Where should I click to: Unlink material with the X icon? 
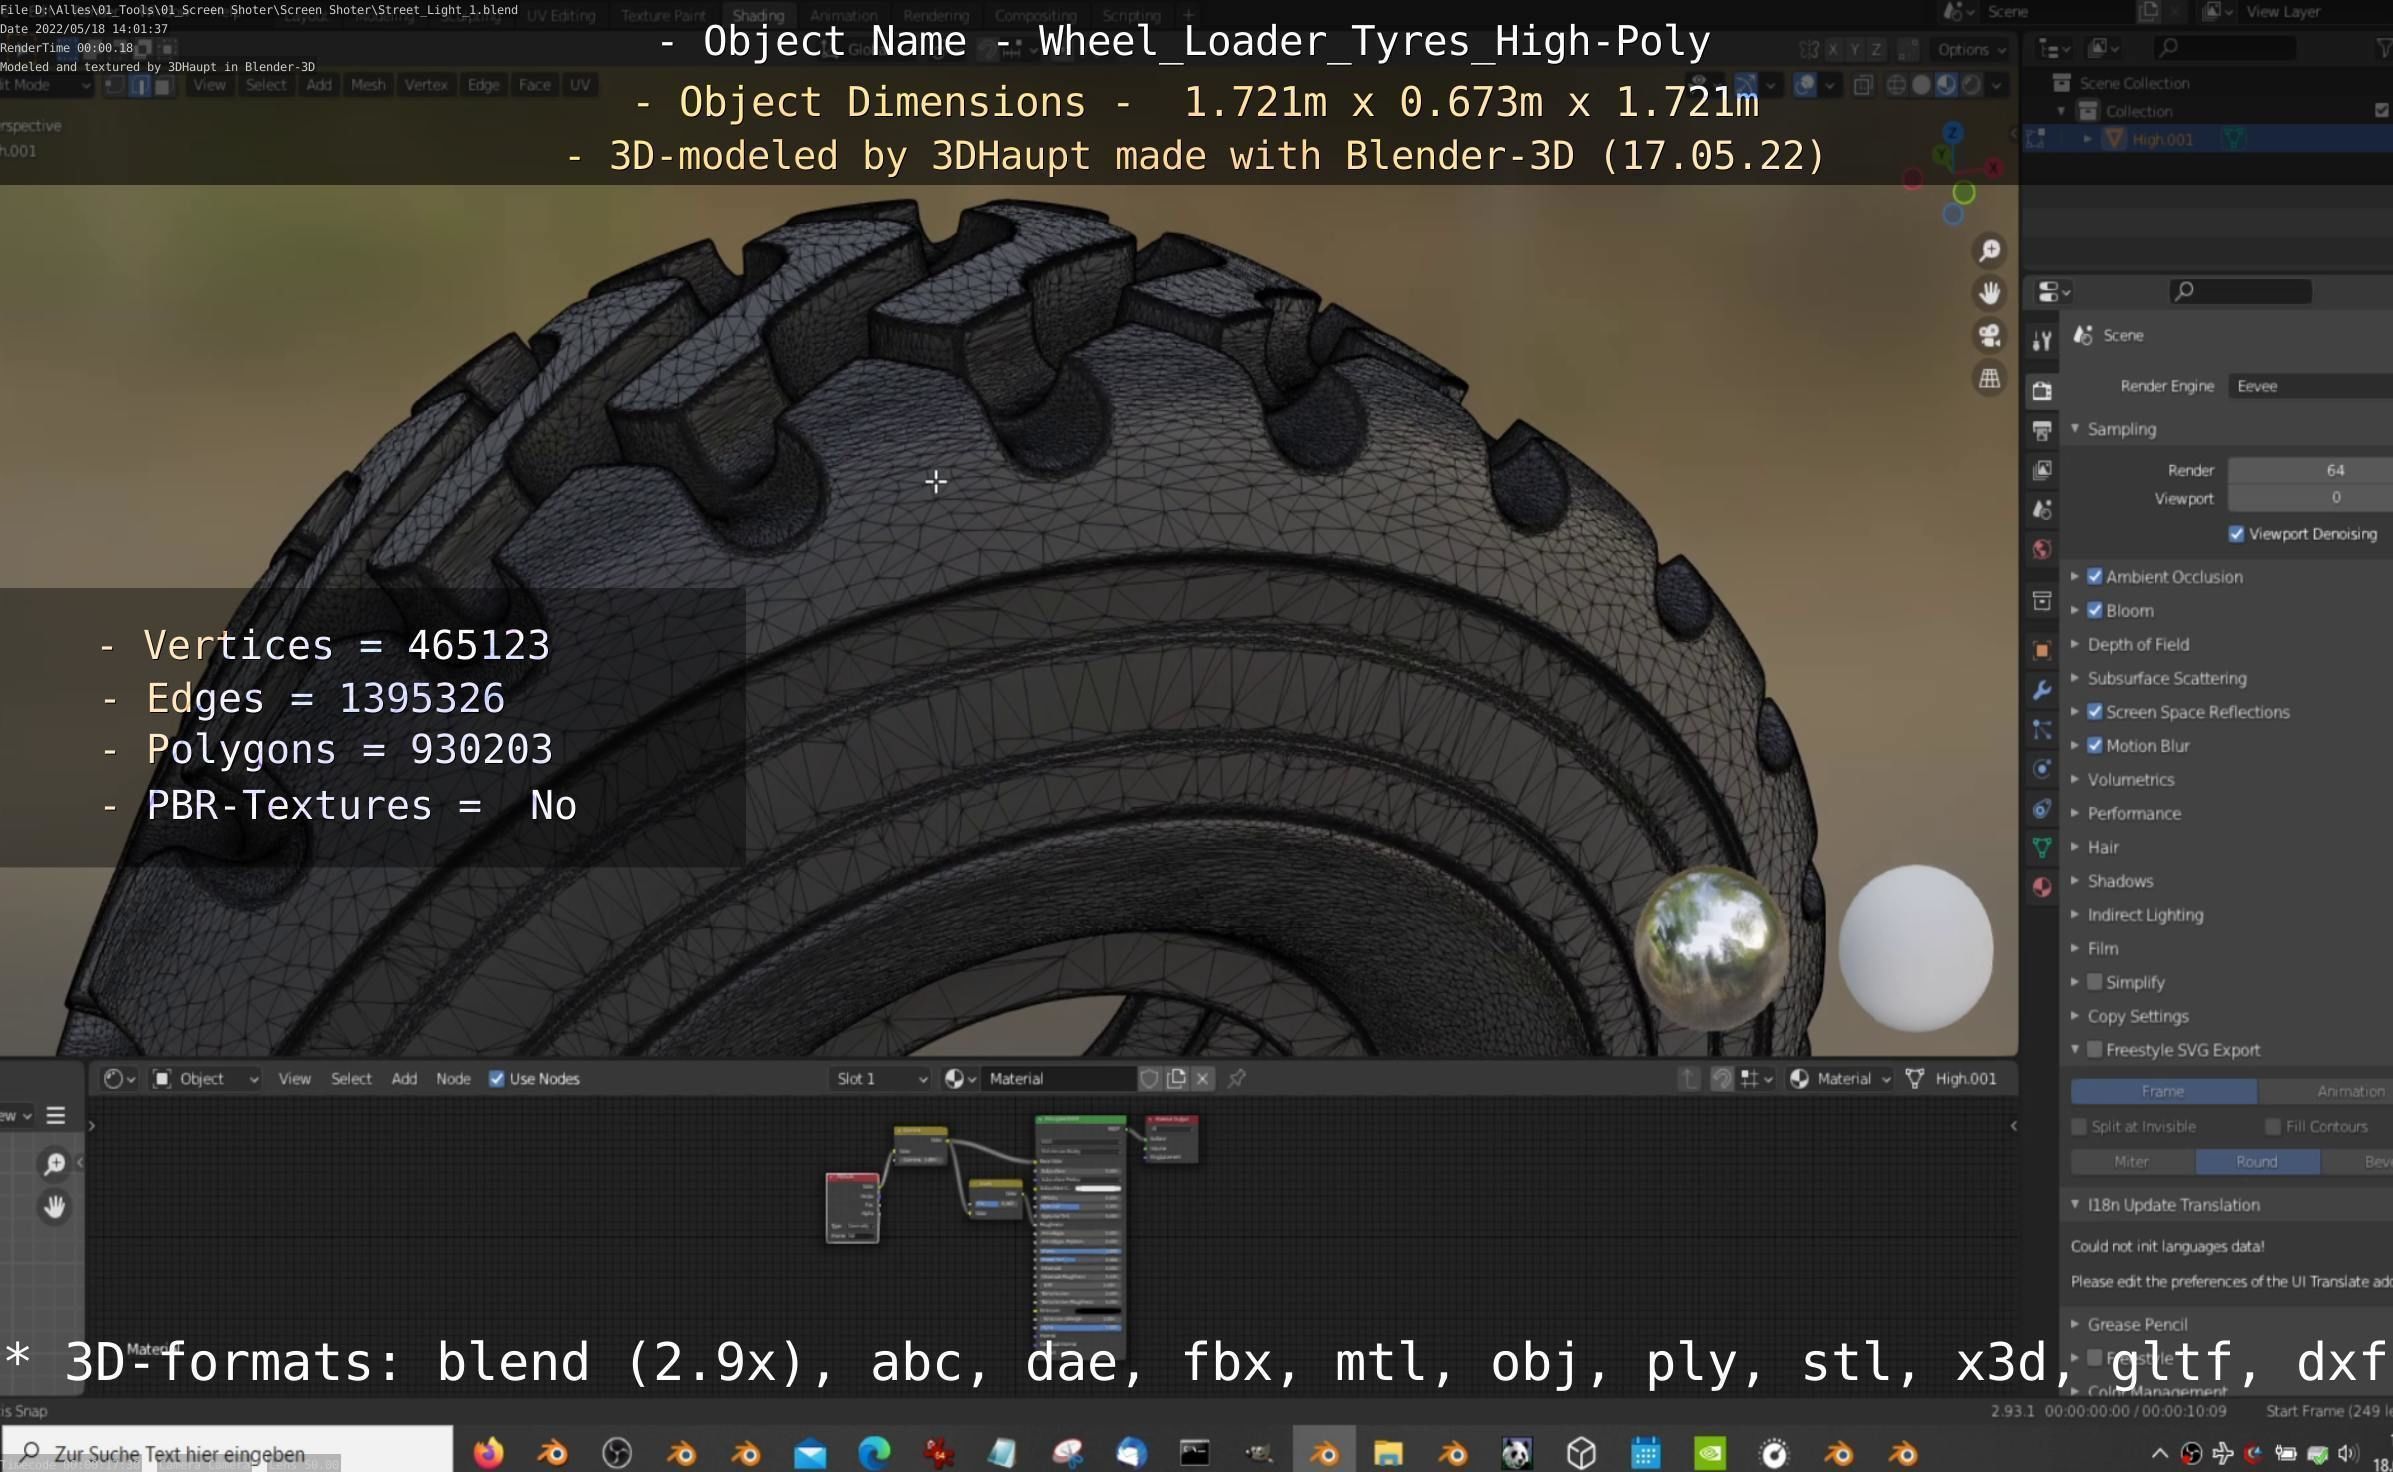[x=1203, y=1078]
